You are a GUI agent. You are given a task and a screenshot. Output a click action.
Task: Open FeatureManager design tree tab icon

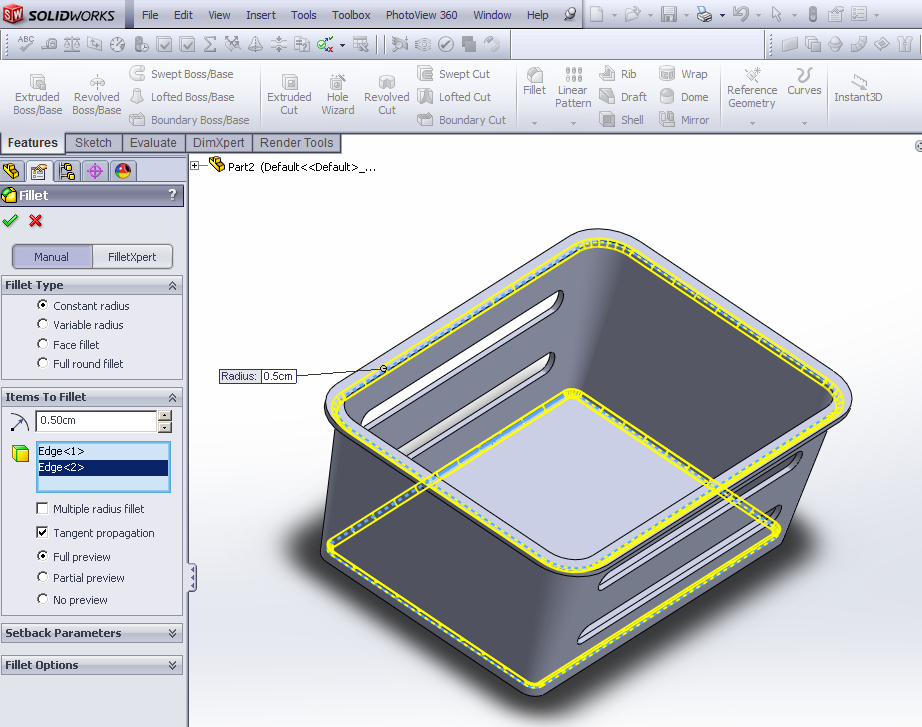tap(12, 171)
